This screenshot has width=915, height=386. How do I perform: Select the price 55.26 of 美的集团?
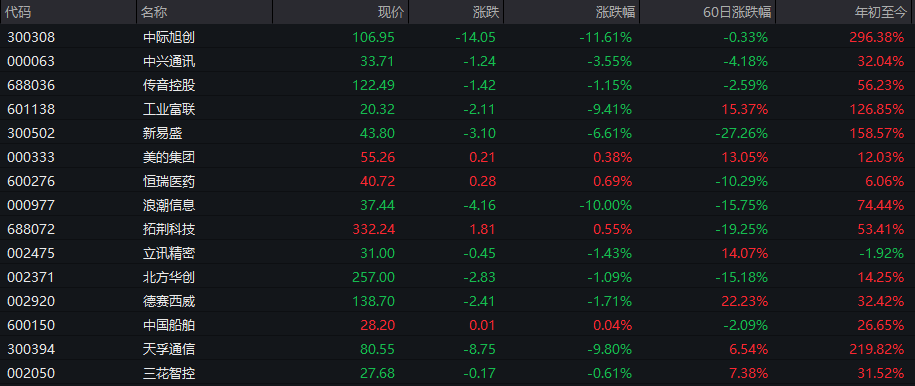click(x=378, y=157)
